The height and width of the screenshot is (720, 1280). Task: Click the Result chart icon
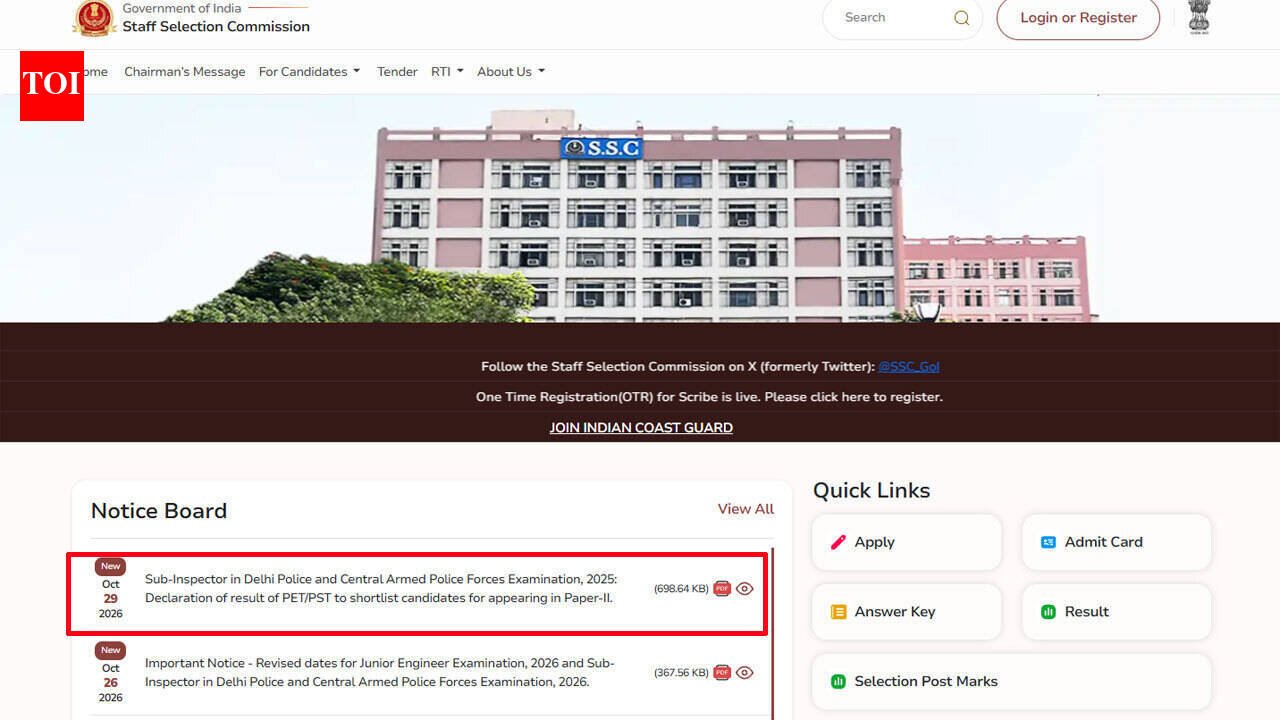tap(1048, 612)
